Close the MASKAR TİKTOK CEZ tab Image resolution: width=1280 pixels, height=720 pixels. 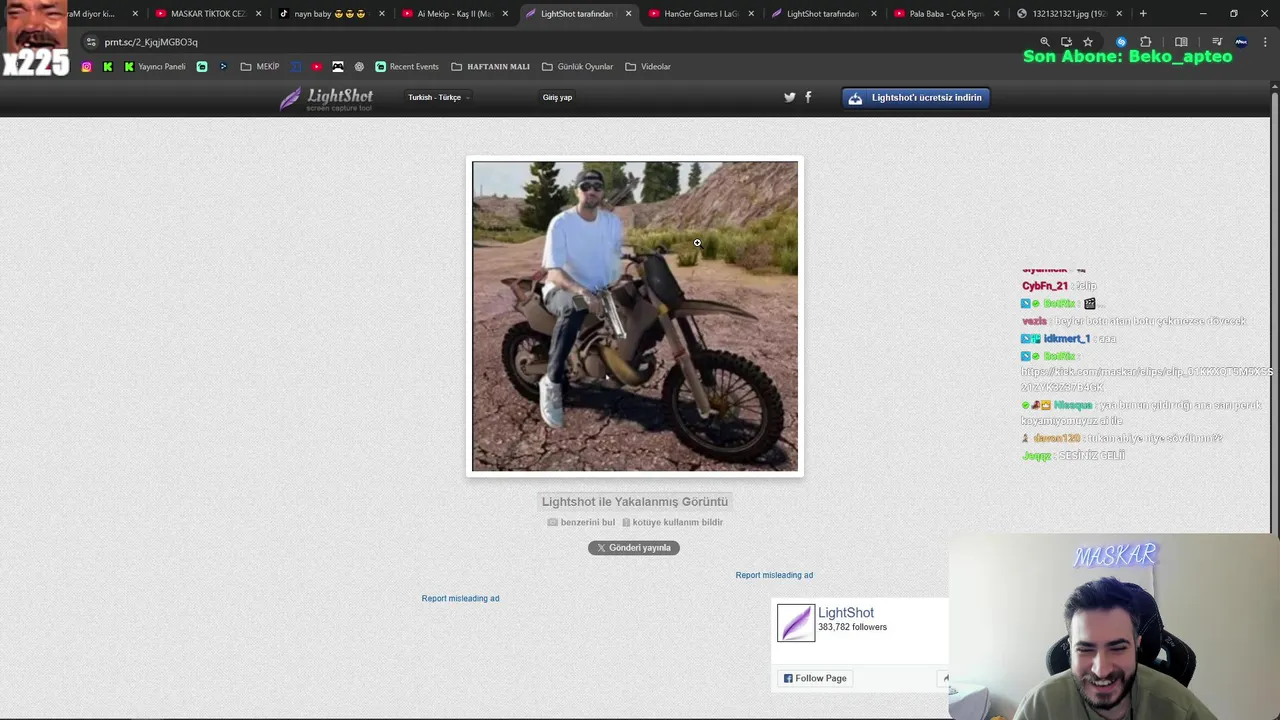click(259, 14)
